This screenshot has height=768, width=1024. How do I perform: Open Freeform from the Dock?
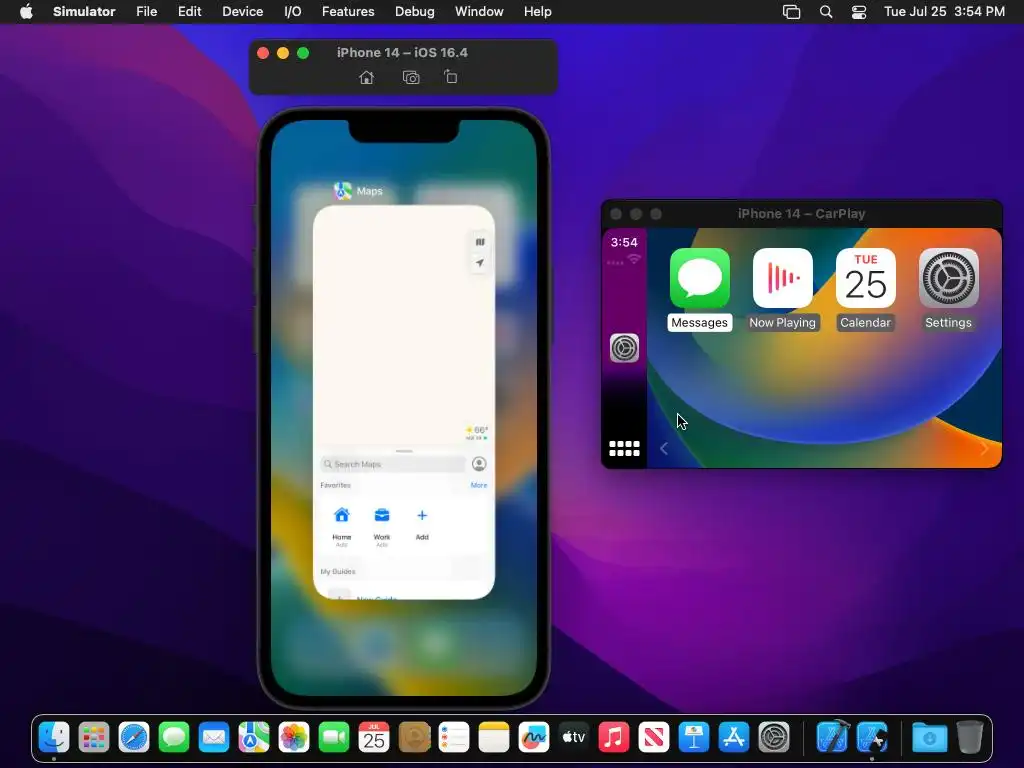point(534,738)
